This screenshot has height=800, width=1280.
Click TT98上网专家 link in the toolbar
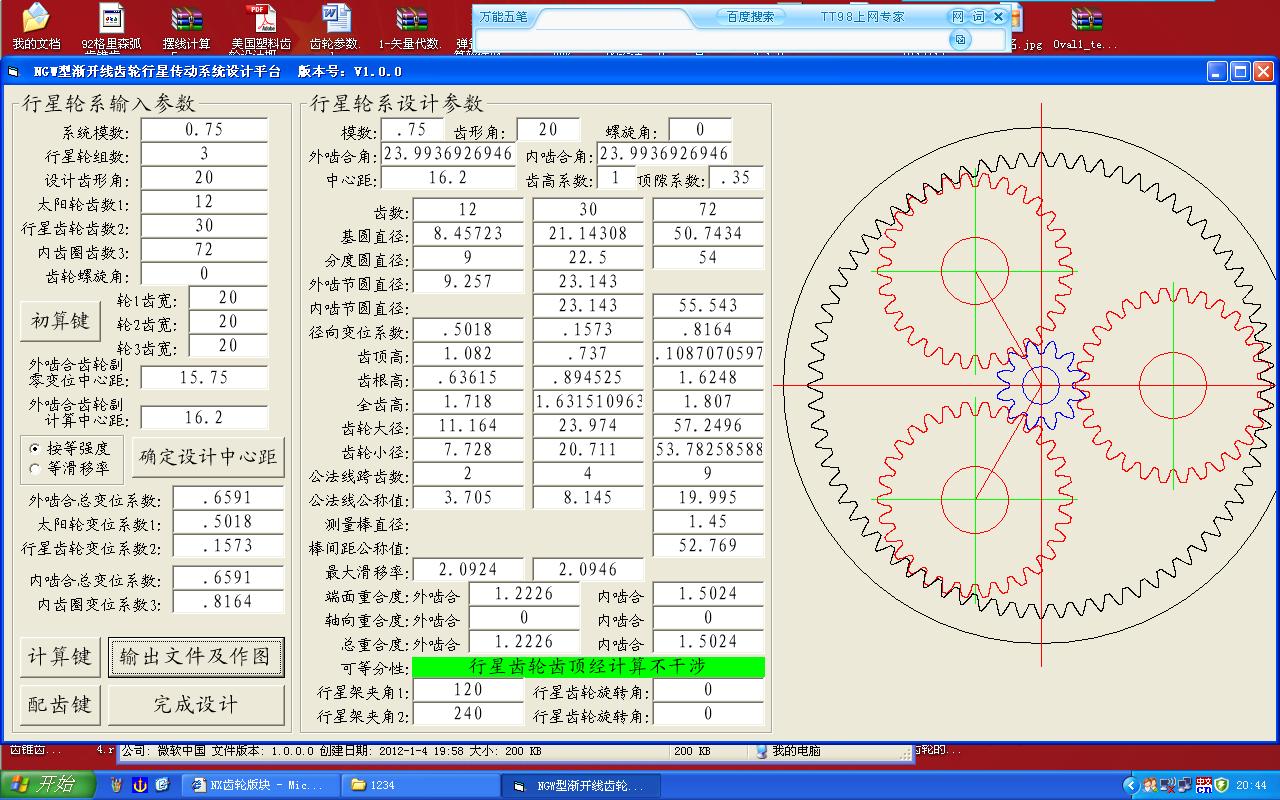[862, 17]
